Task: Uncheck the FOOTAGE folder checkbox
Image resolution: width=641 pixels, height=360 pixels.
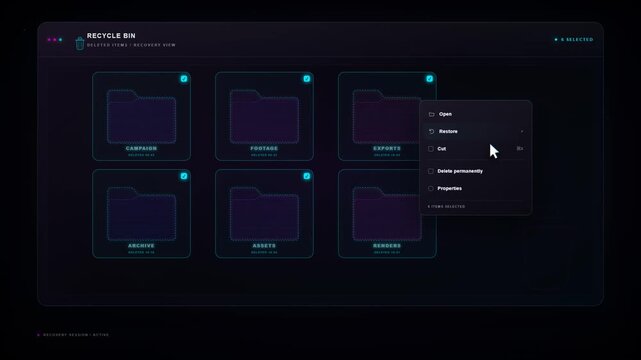Action: coord(307,79)
